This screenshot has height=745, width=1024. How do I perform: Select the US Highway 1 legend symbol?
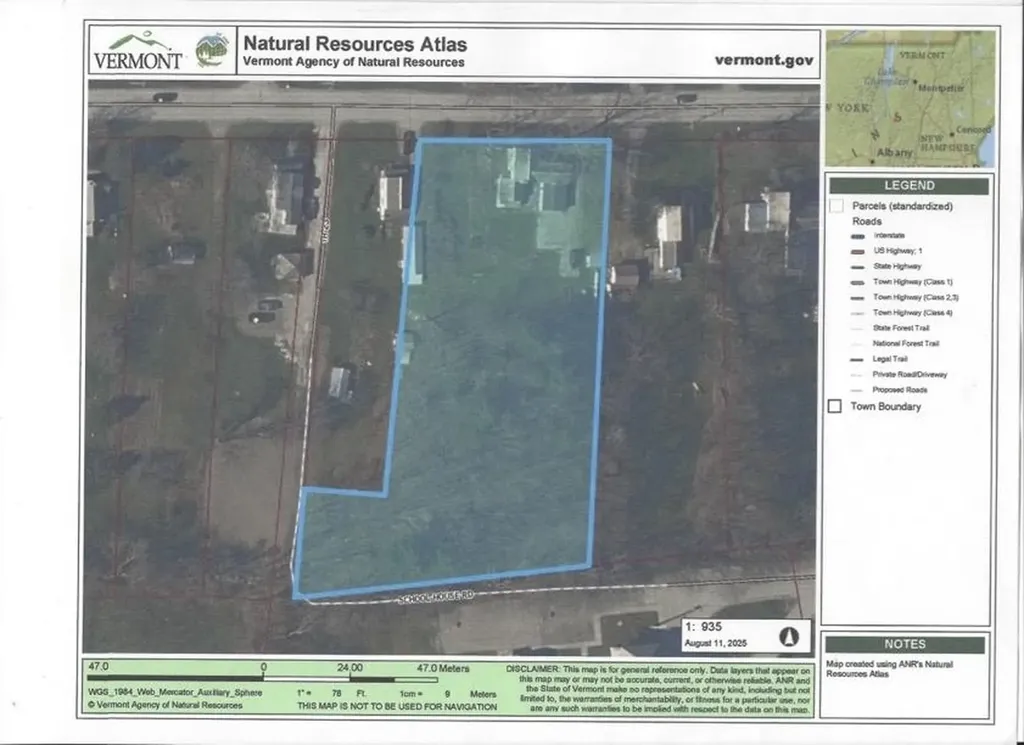click(857, 250)
